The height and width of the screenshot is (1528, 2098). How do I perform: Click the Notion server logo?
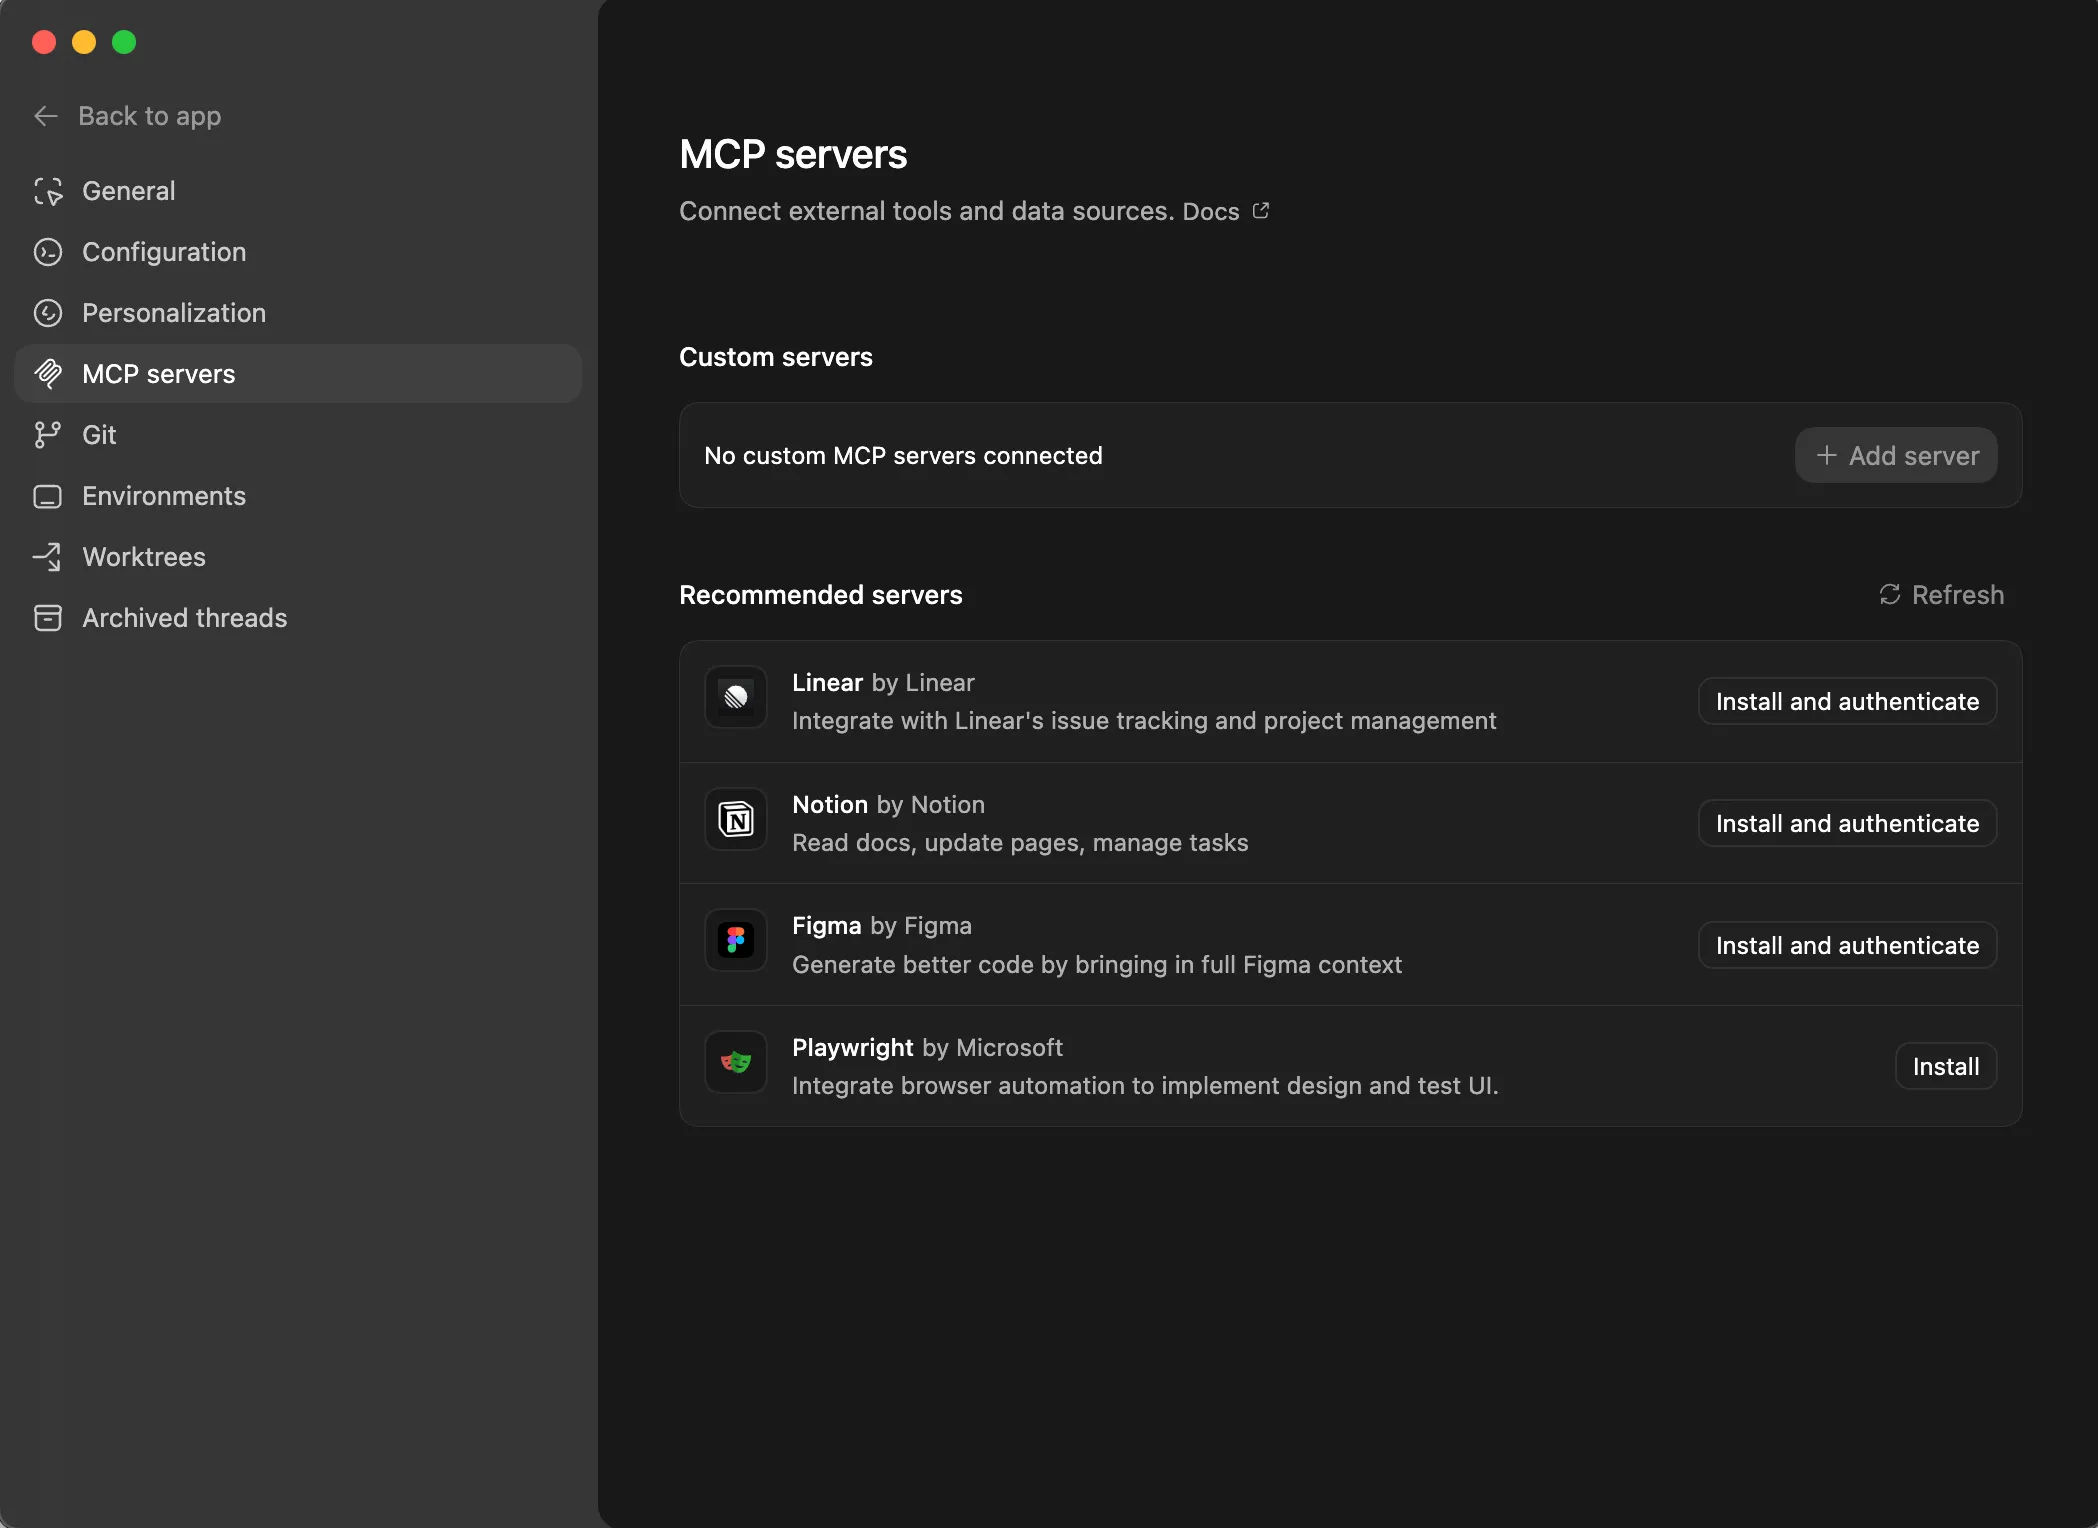coord(735,819)
